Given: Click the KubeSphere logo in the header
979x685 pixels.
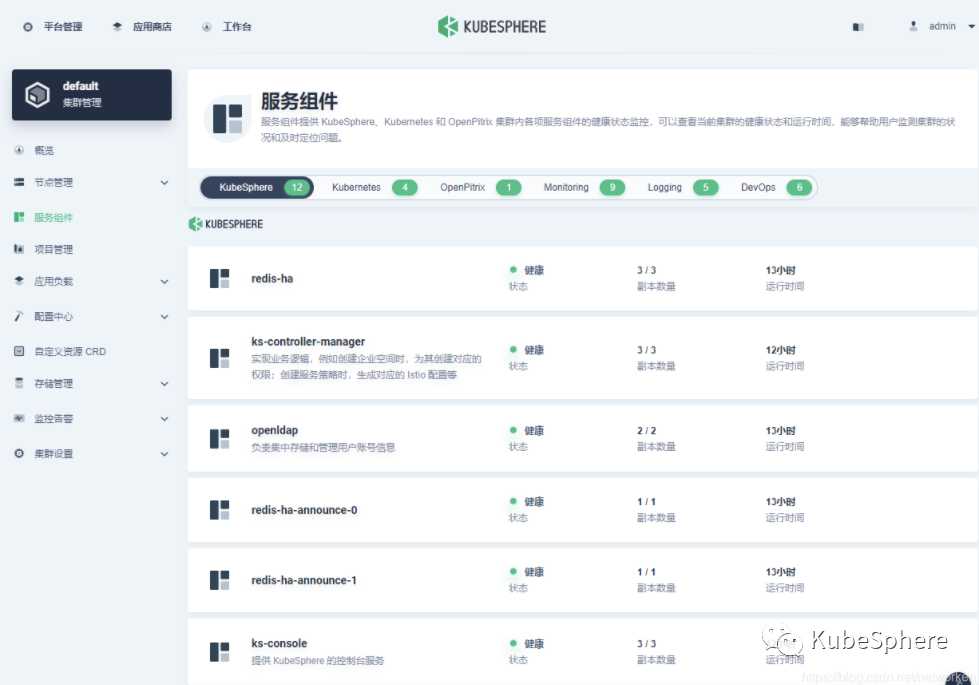Looking at the screenshot, I should pyautogui.click(x=490, y=26).
